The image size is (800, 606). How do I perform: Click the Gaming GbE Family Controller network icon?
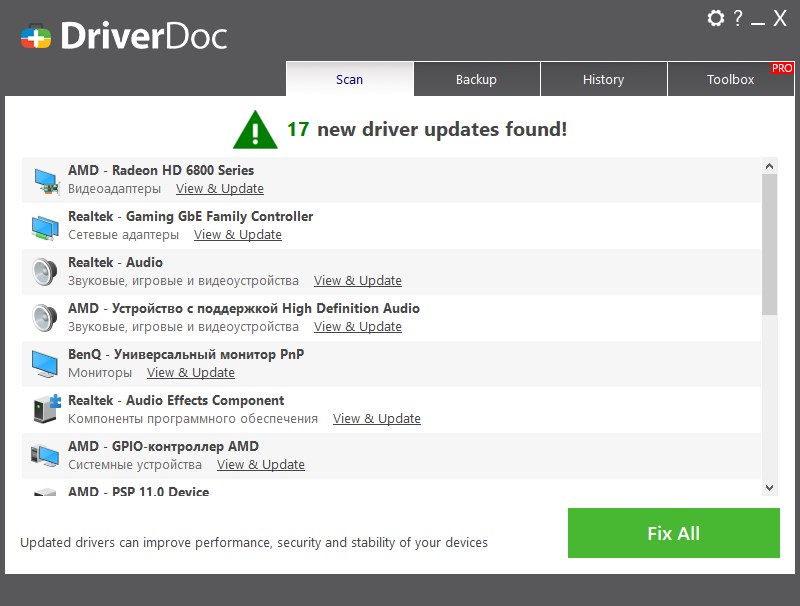44,224
